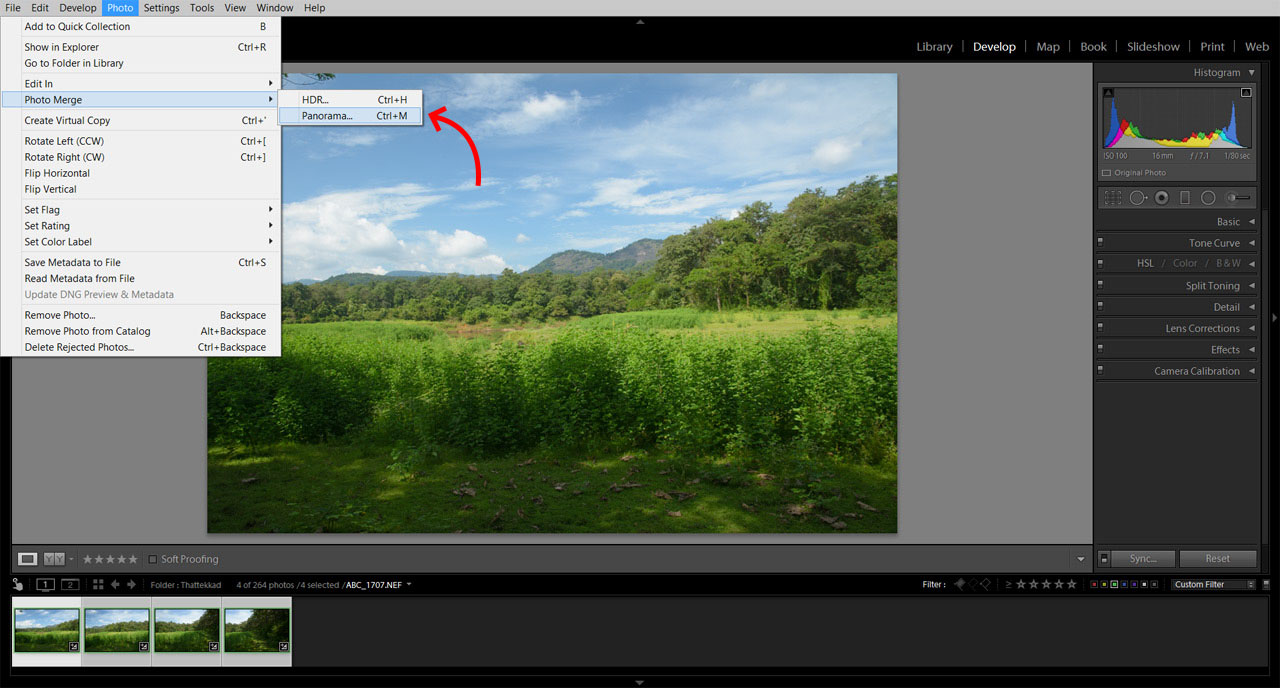Click the Sync button
The height and width of the screenshot is (688, 1280).
pos(1143,558)
